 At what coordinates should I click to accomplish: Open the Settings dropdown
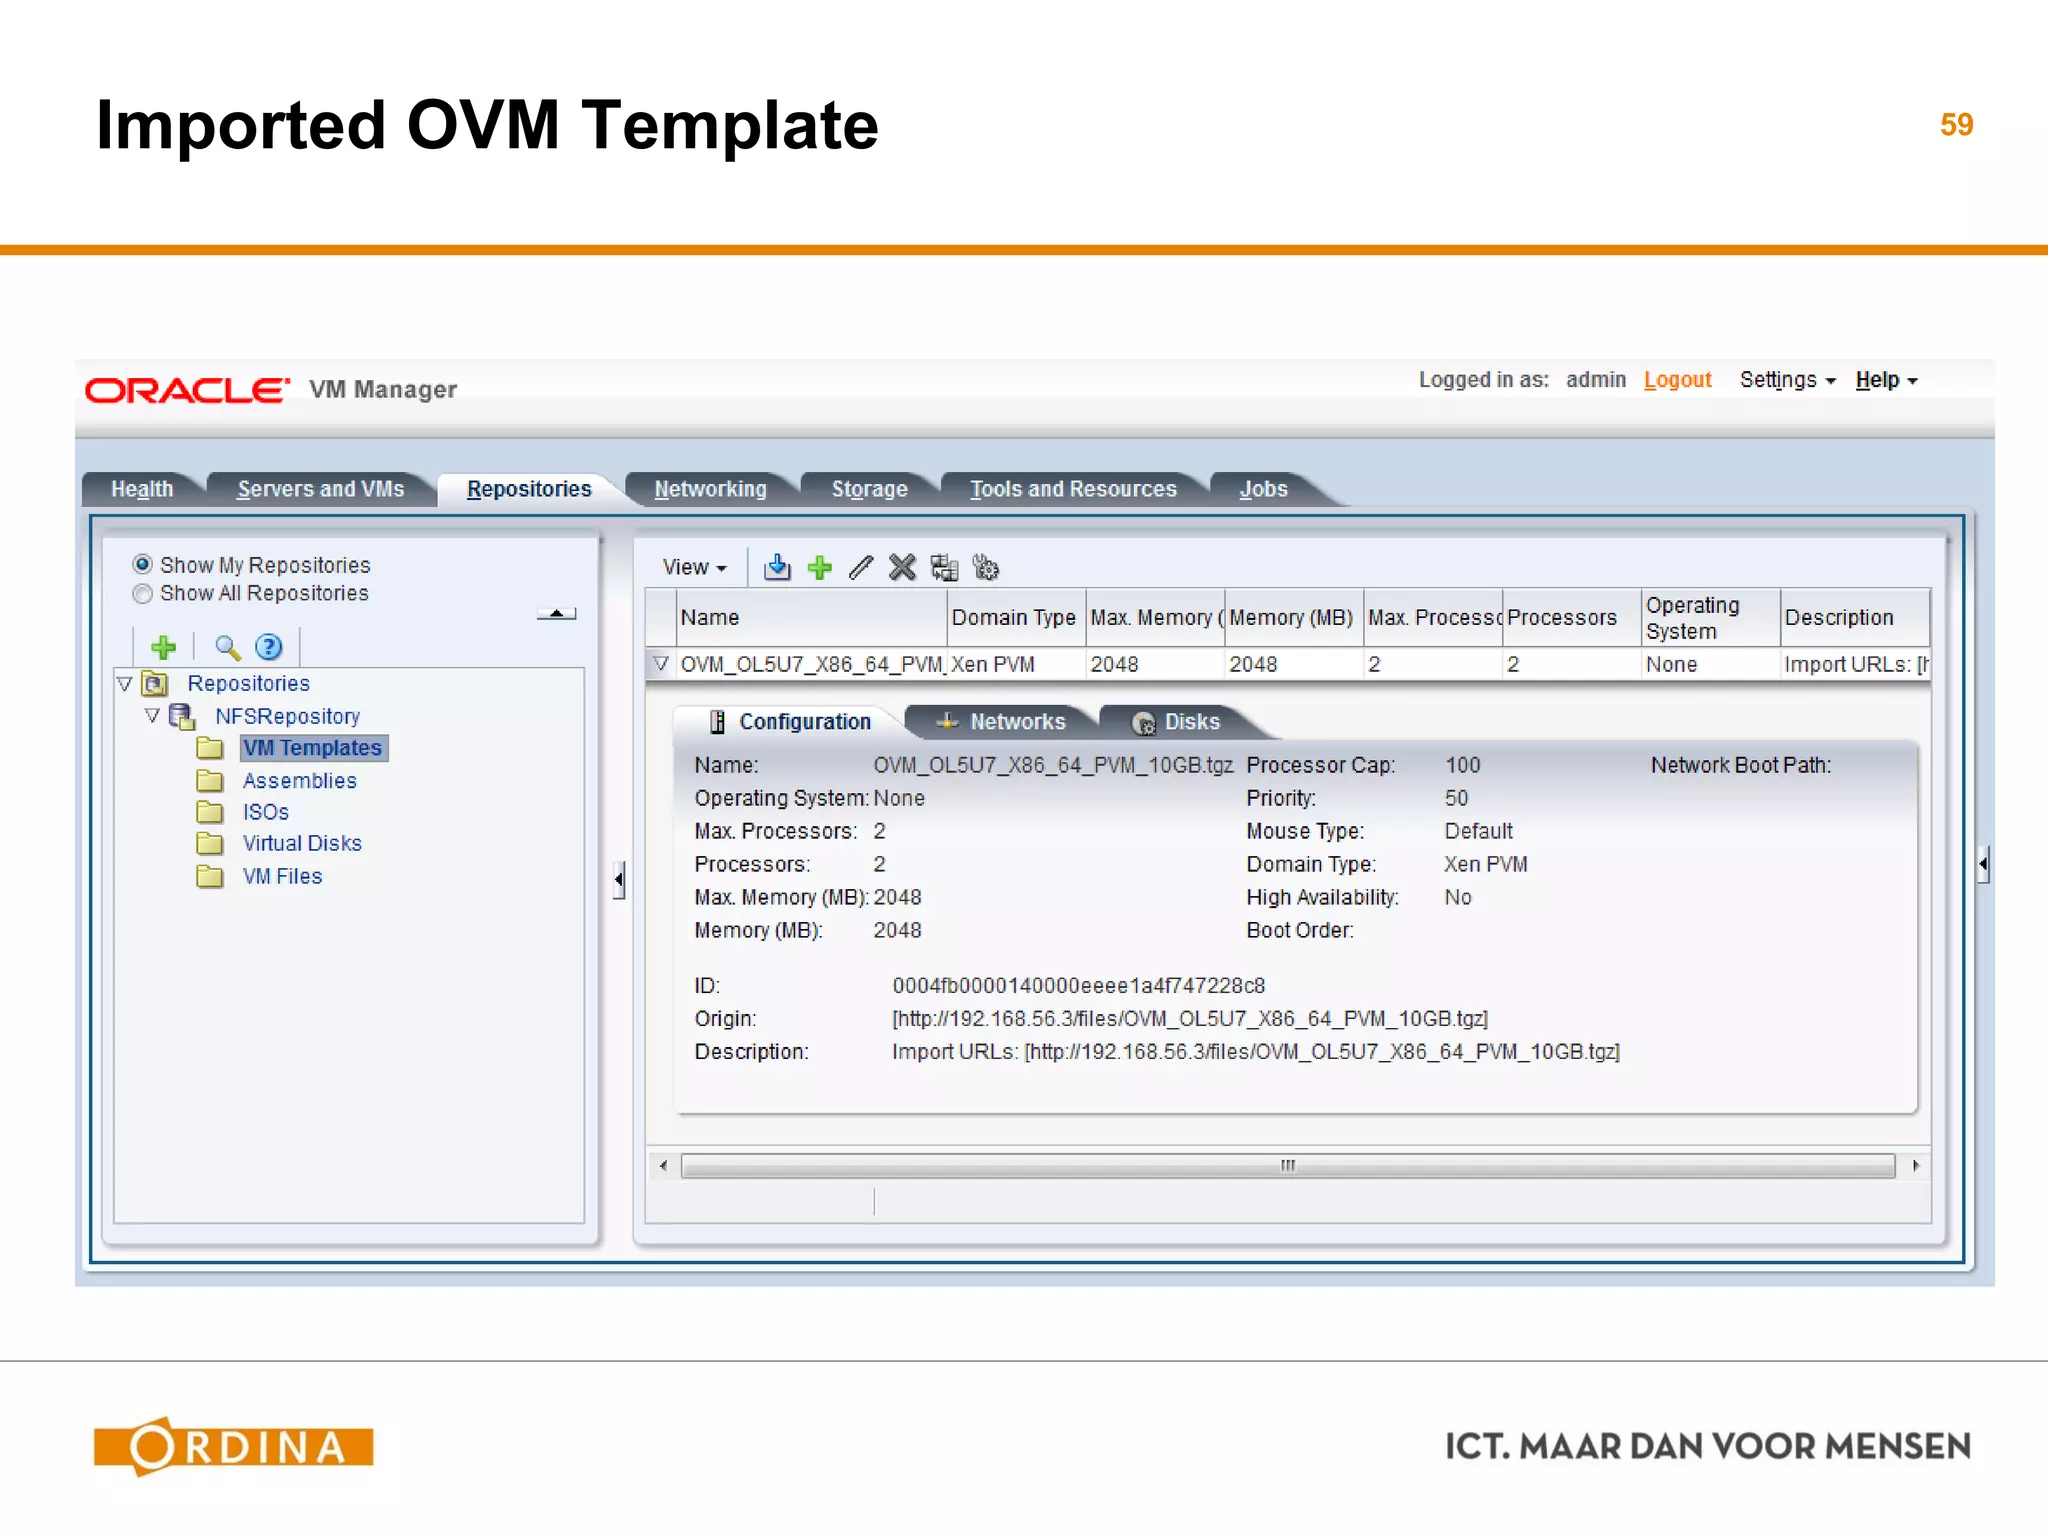tap(1787, 380)
